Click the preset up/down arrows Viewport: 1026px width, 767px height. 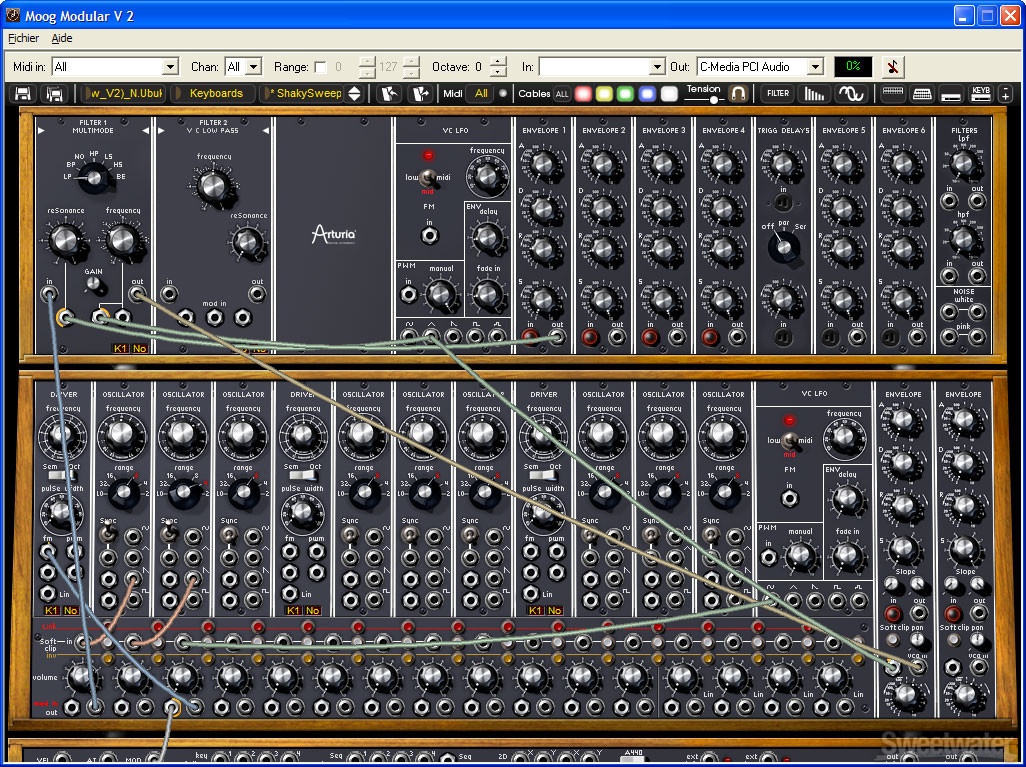[x=354, y=94]
